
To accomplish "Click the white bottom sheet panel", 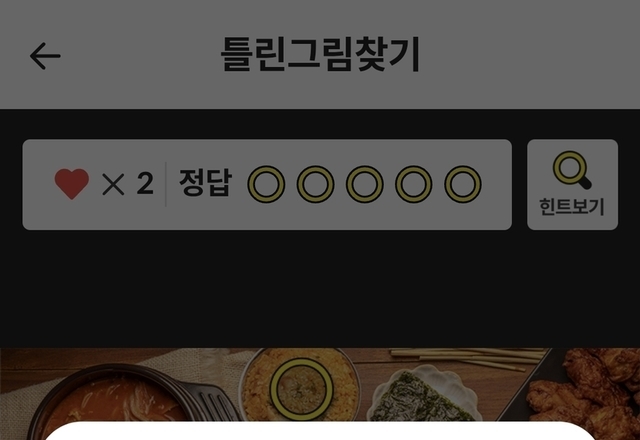I will click(x=320, y=431).
